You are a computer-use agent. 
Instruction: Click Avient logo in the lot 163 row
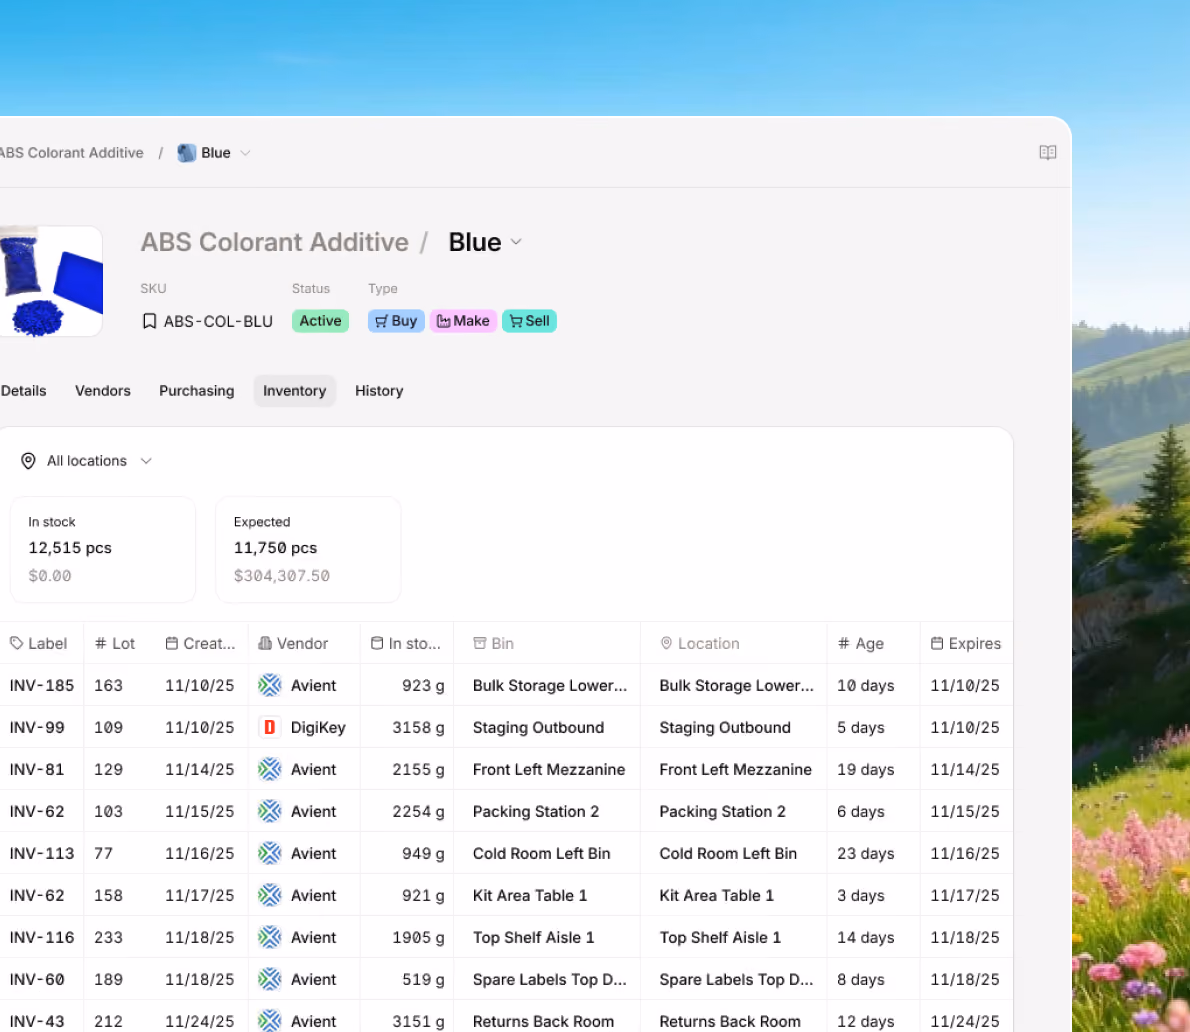tap(269, 686)
